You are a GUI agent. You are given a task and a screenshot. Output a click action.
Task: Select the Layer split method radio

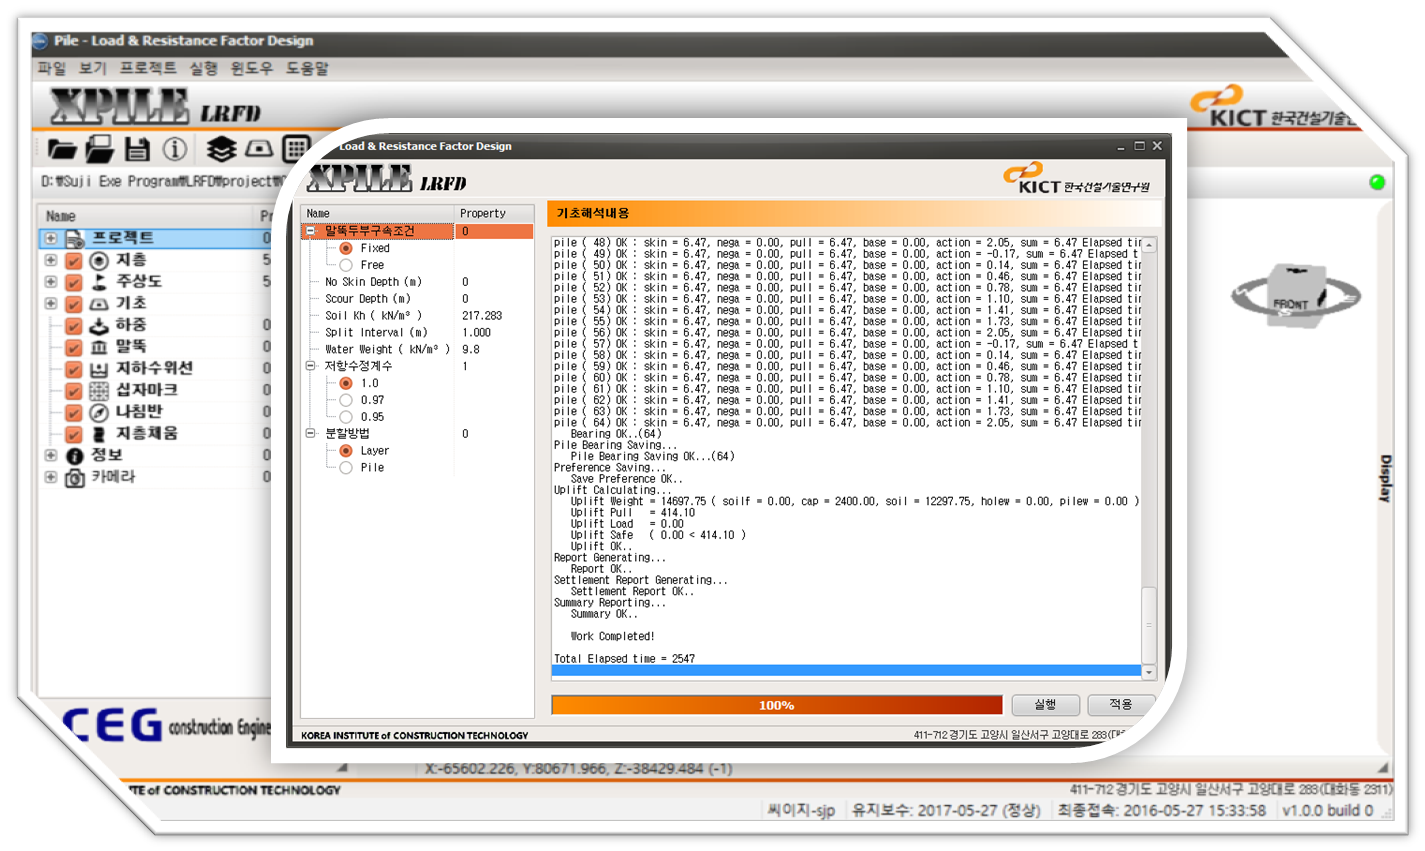coord(346,451)
